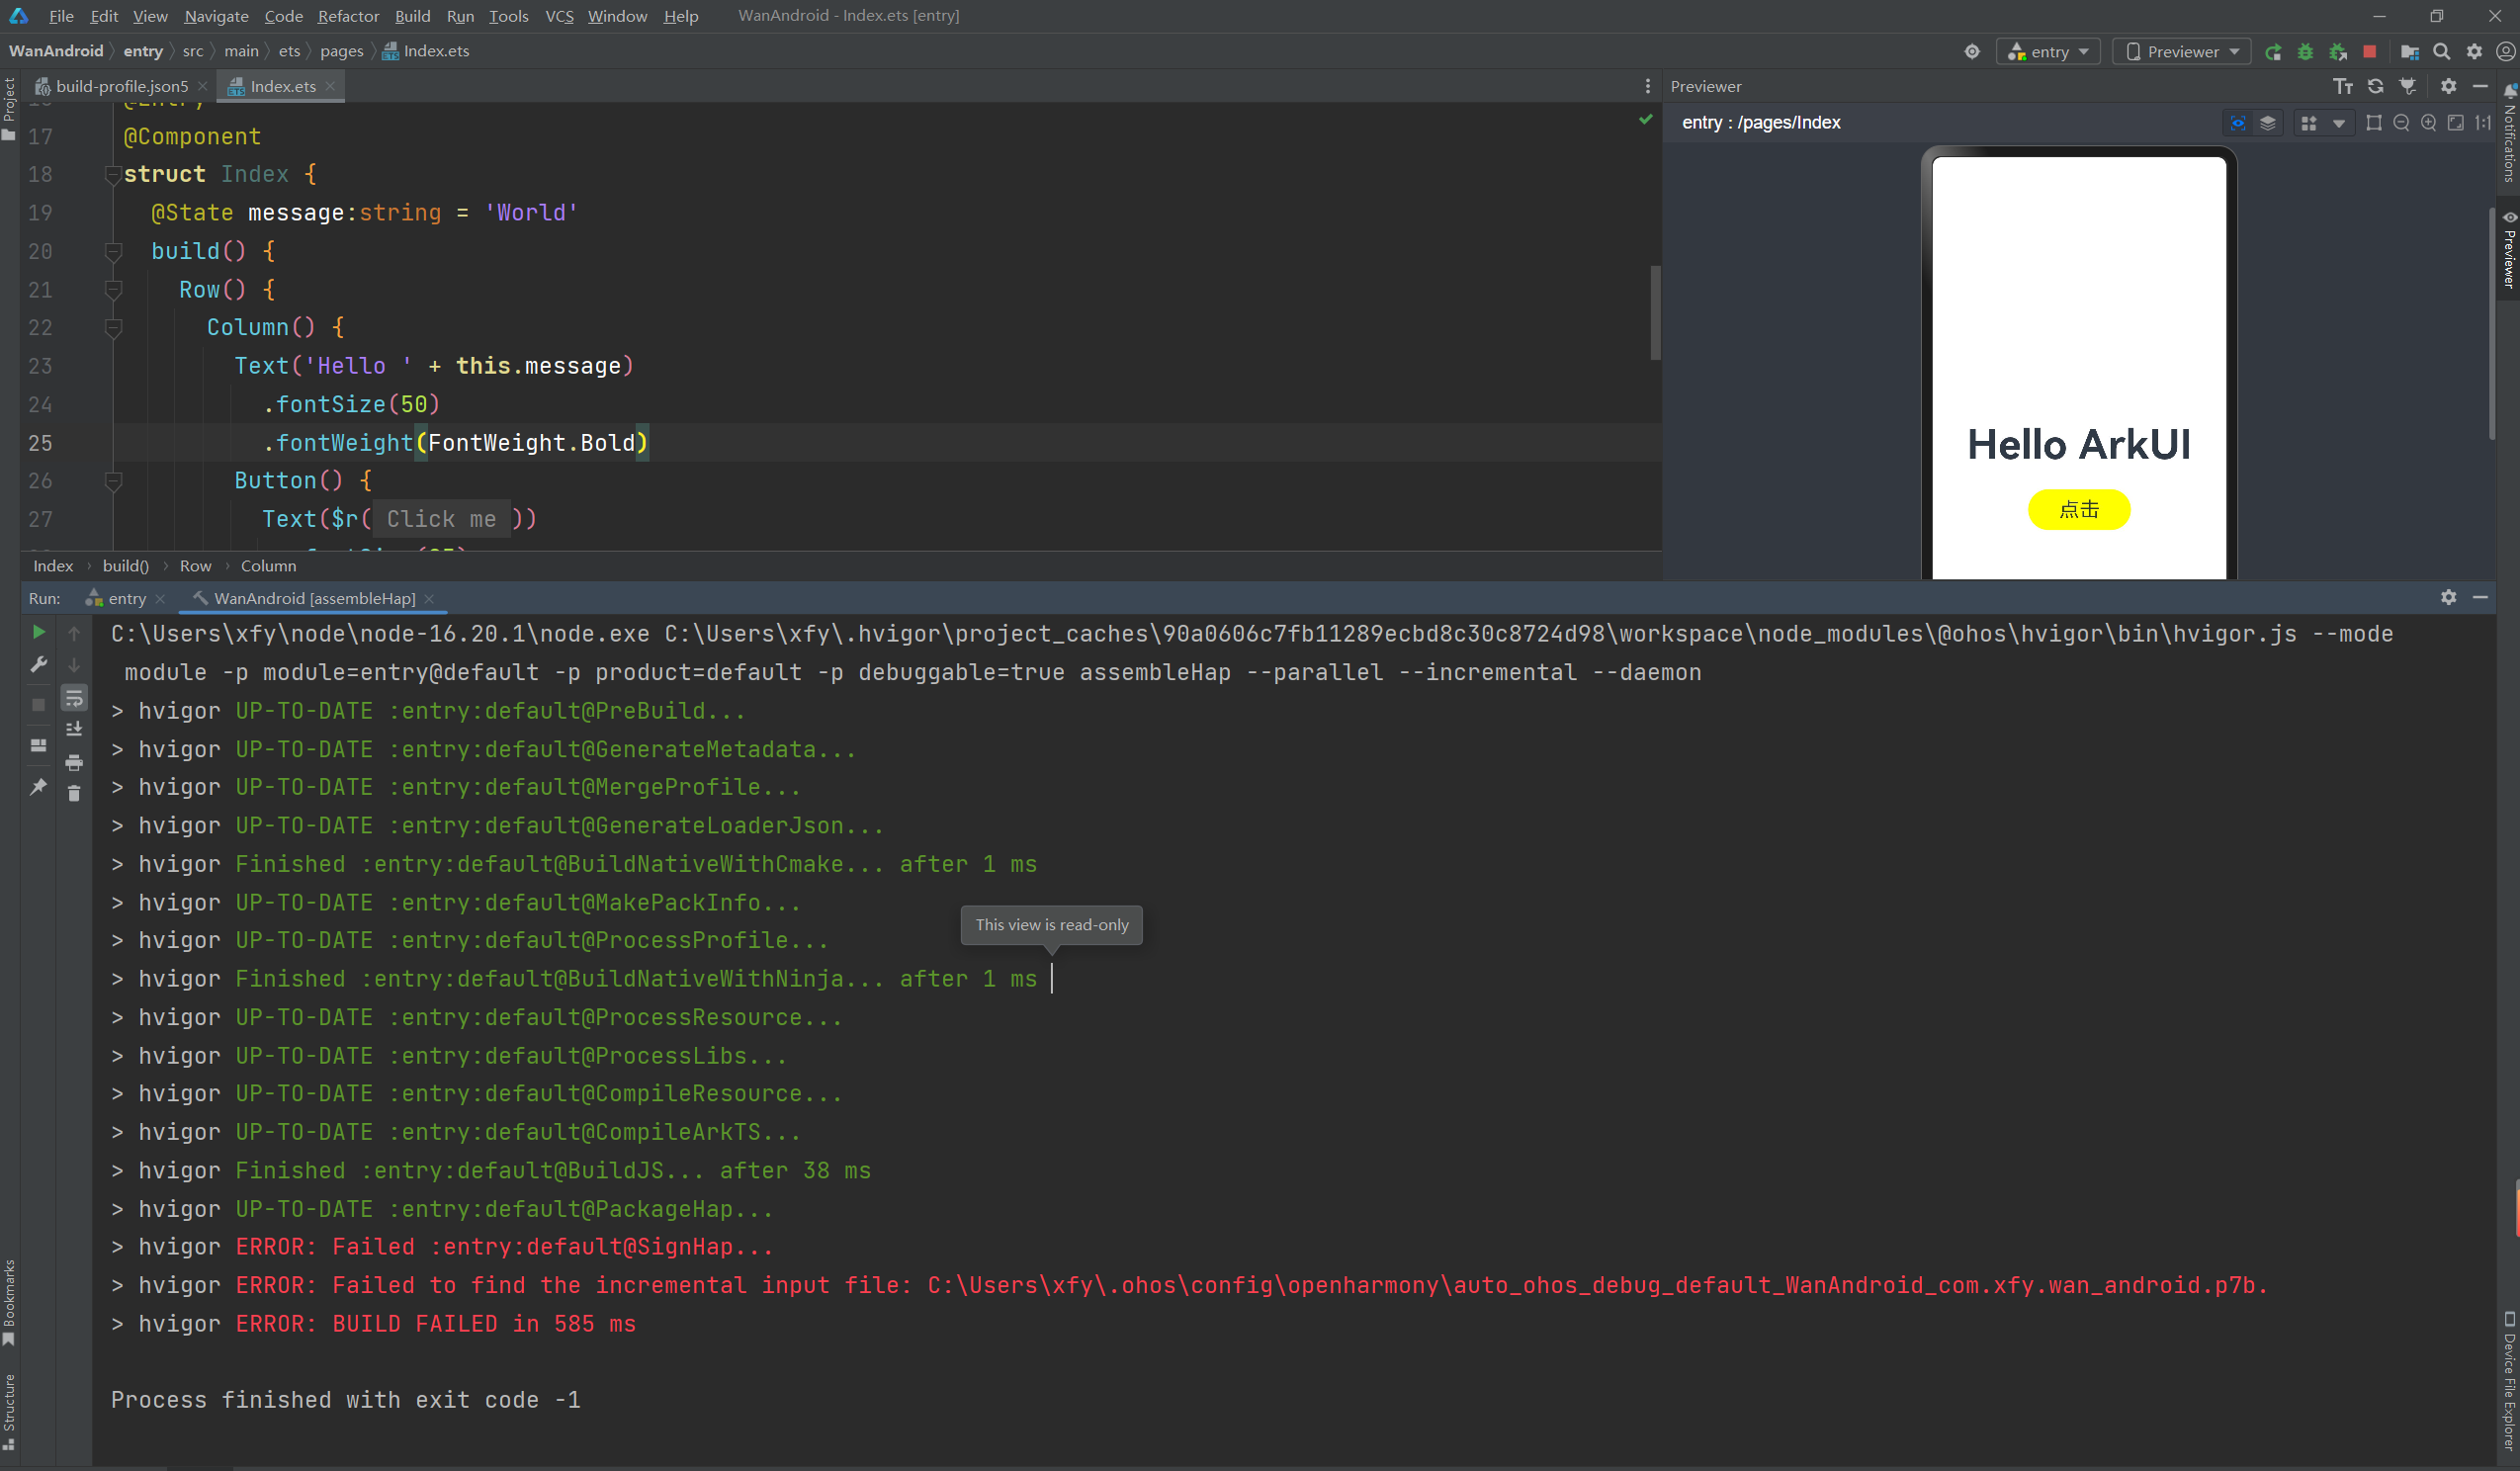Switch to build-profile.json5 editor tab

[x=121, y=86]
